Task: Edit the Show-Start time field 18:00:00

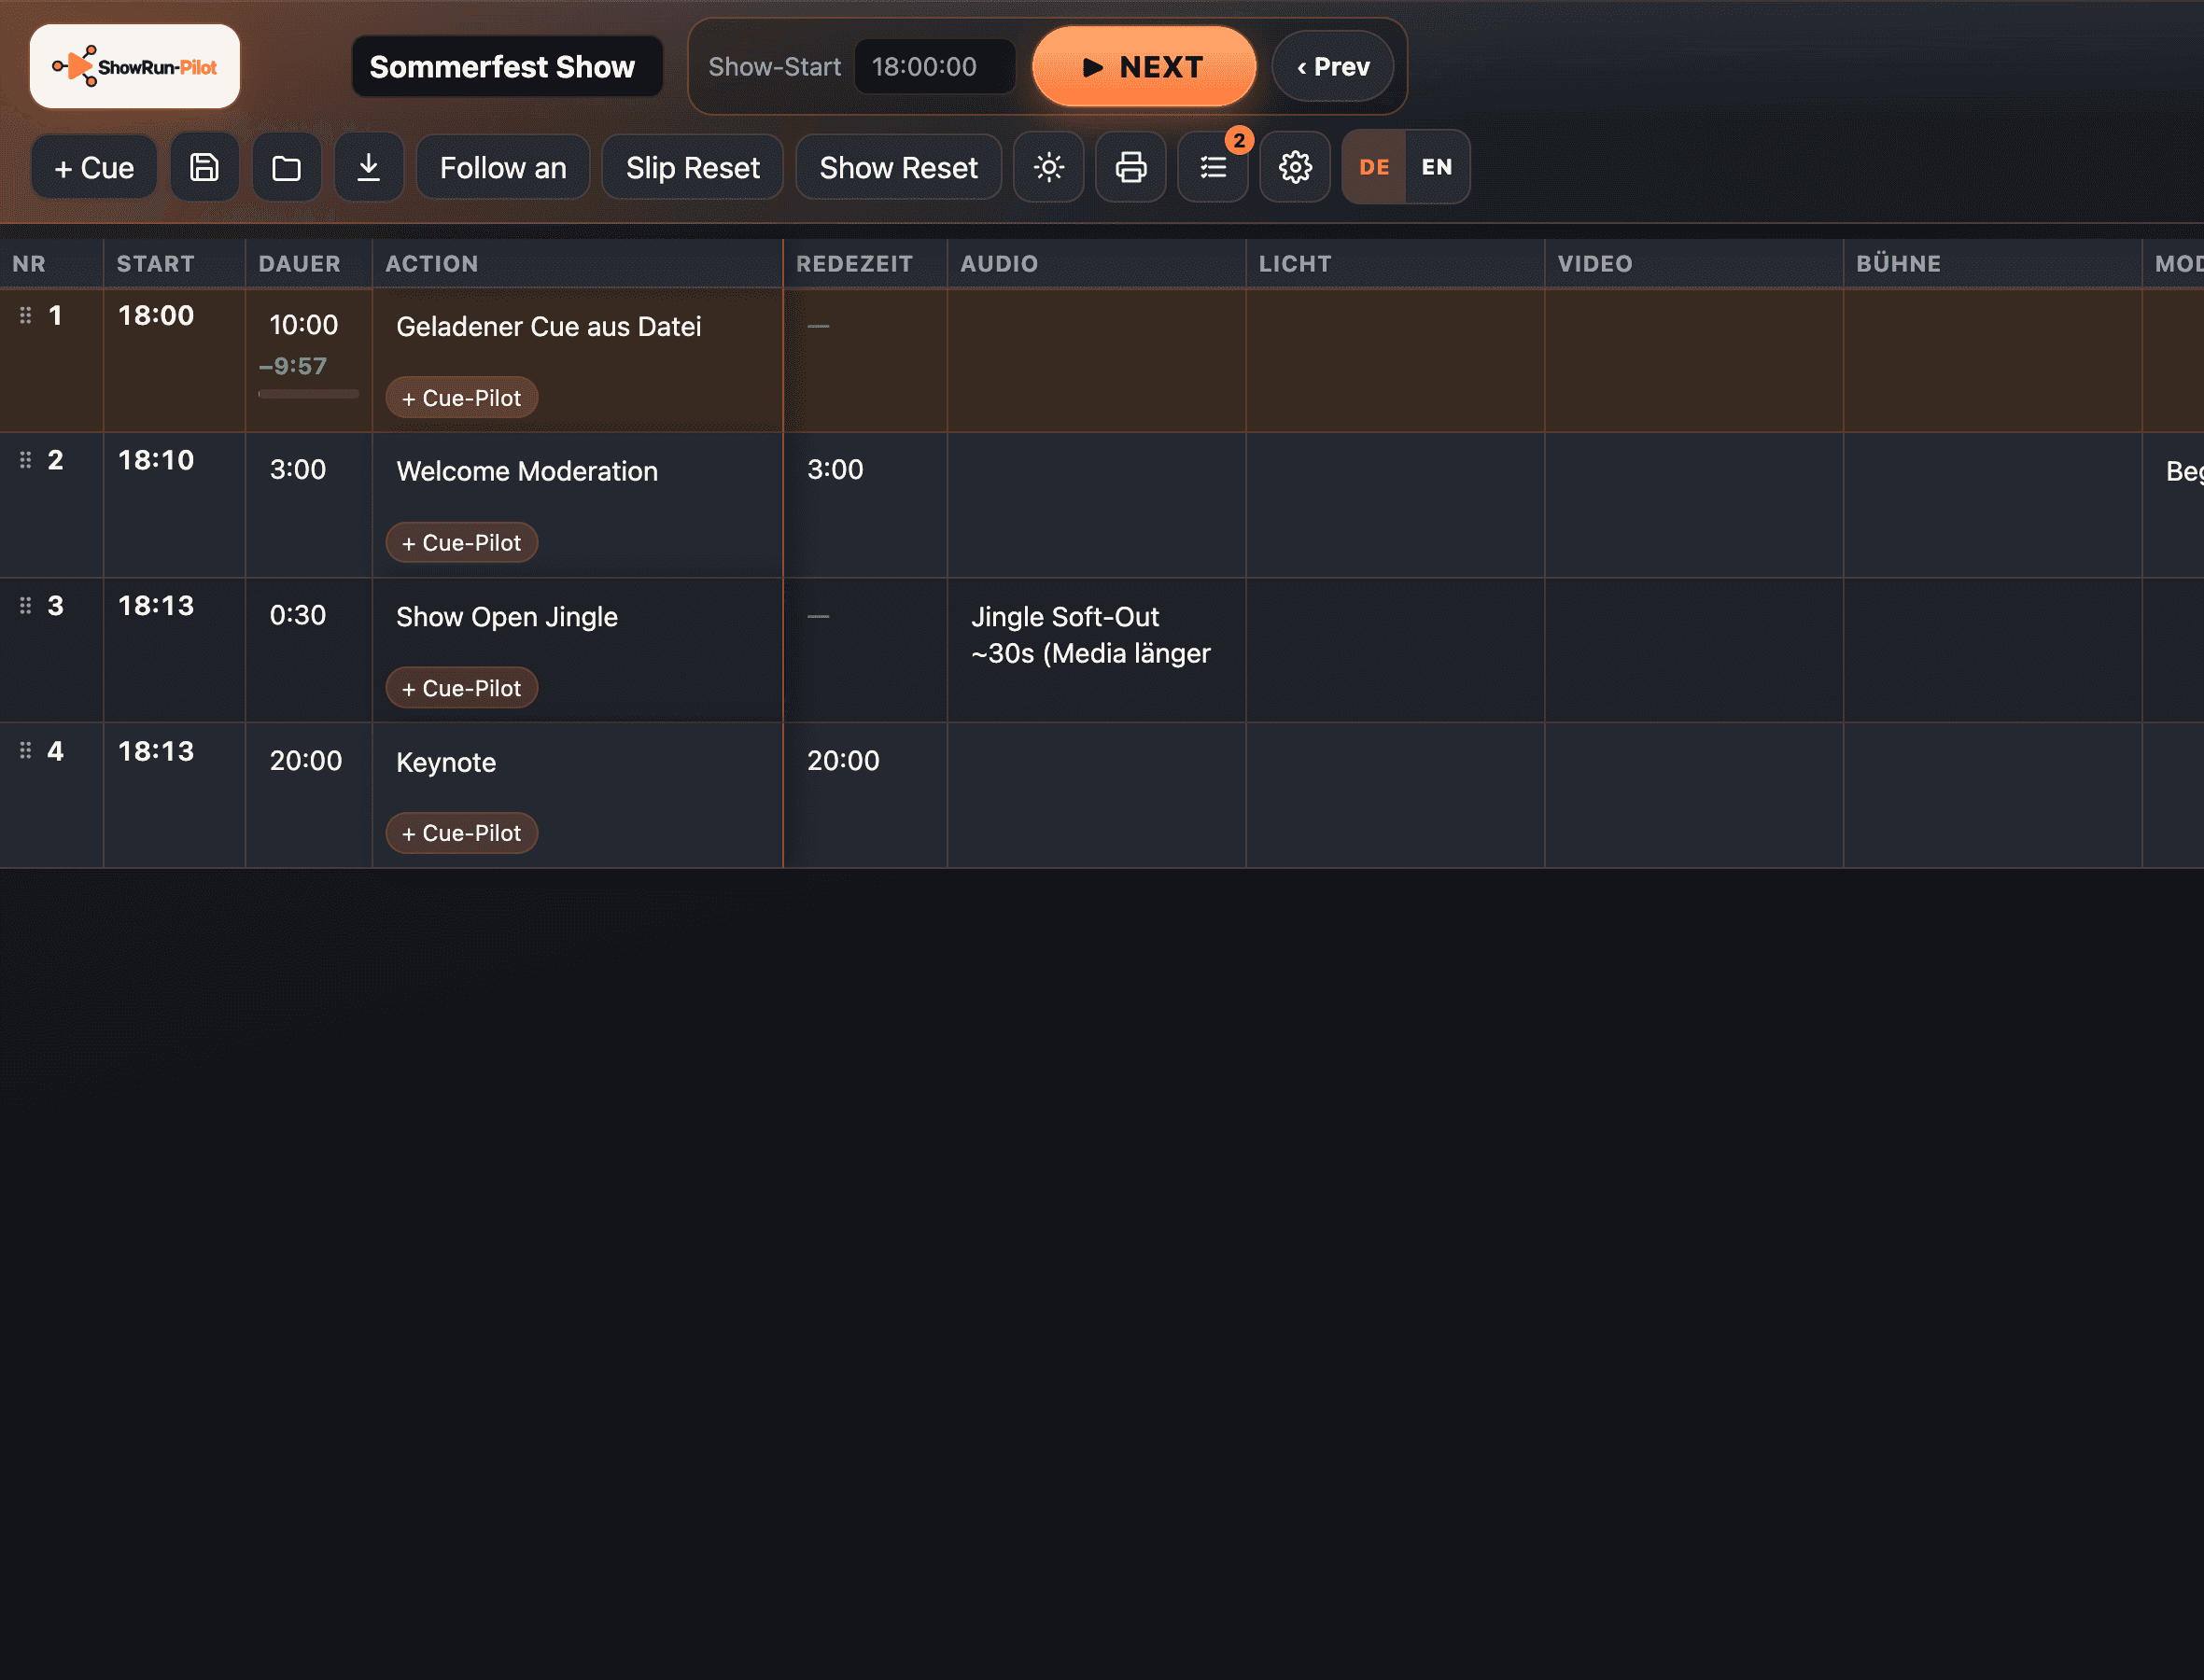Action: pyautogui.click(x=934, y=66)
